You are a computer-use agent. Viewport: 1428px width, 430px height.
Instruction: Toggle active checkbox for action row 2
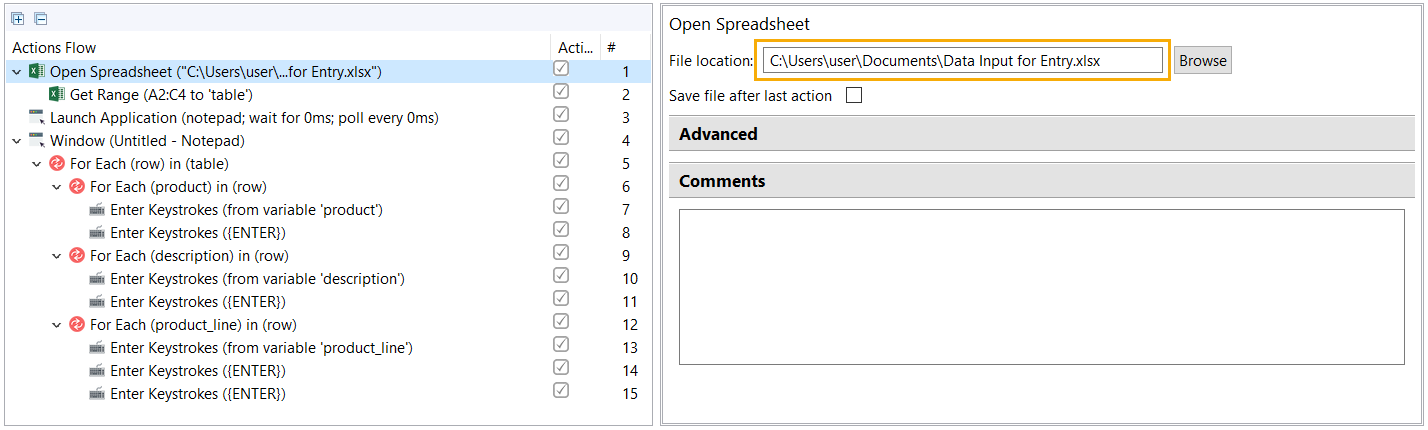click(561, 92)
